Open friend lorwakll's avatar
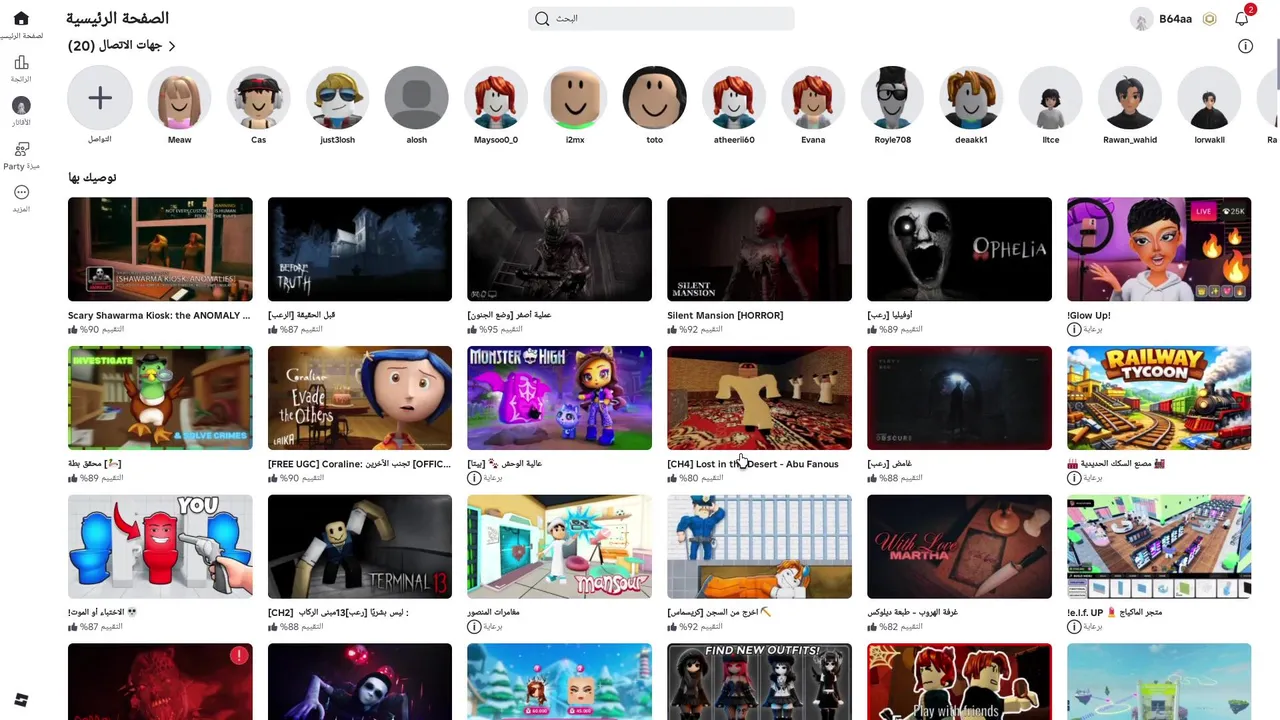Screen dimensions: 1280x720 (x=1209, y=97)
